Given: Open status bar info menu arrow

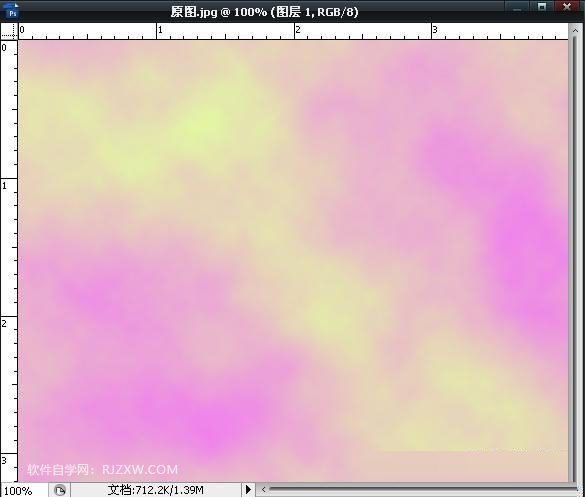Looking at the screenshot, I should [248, 489].
